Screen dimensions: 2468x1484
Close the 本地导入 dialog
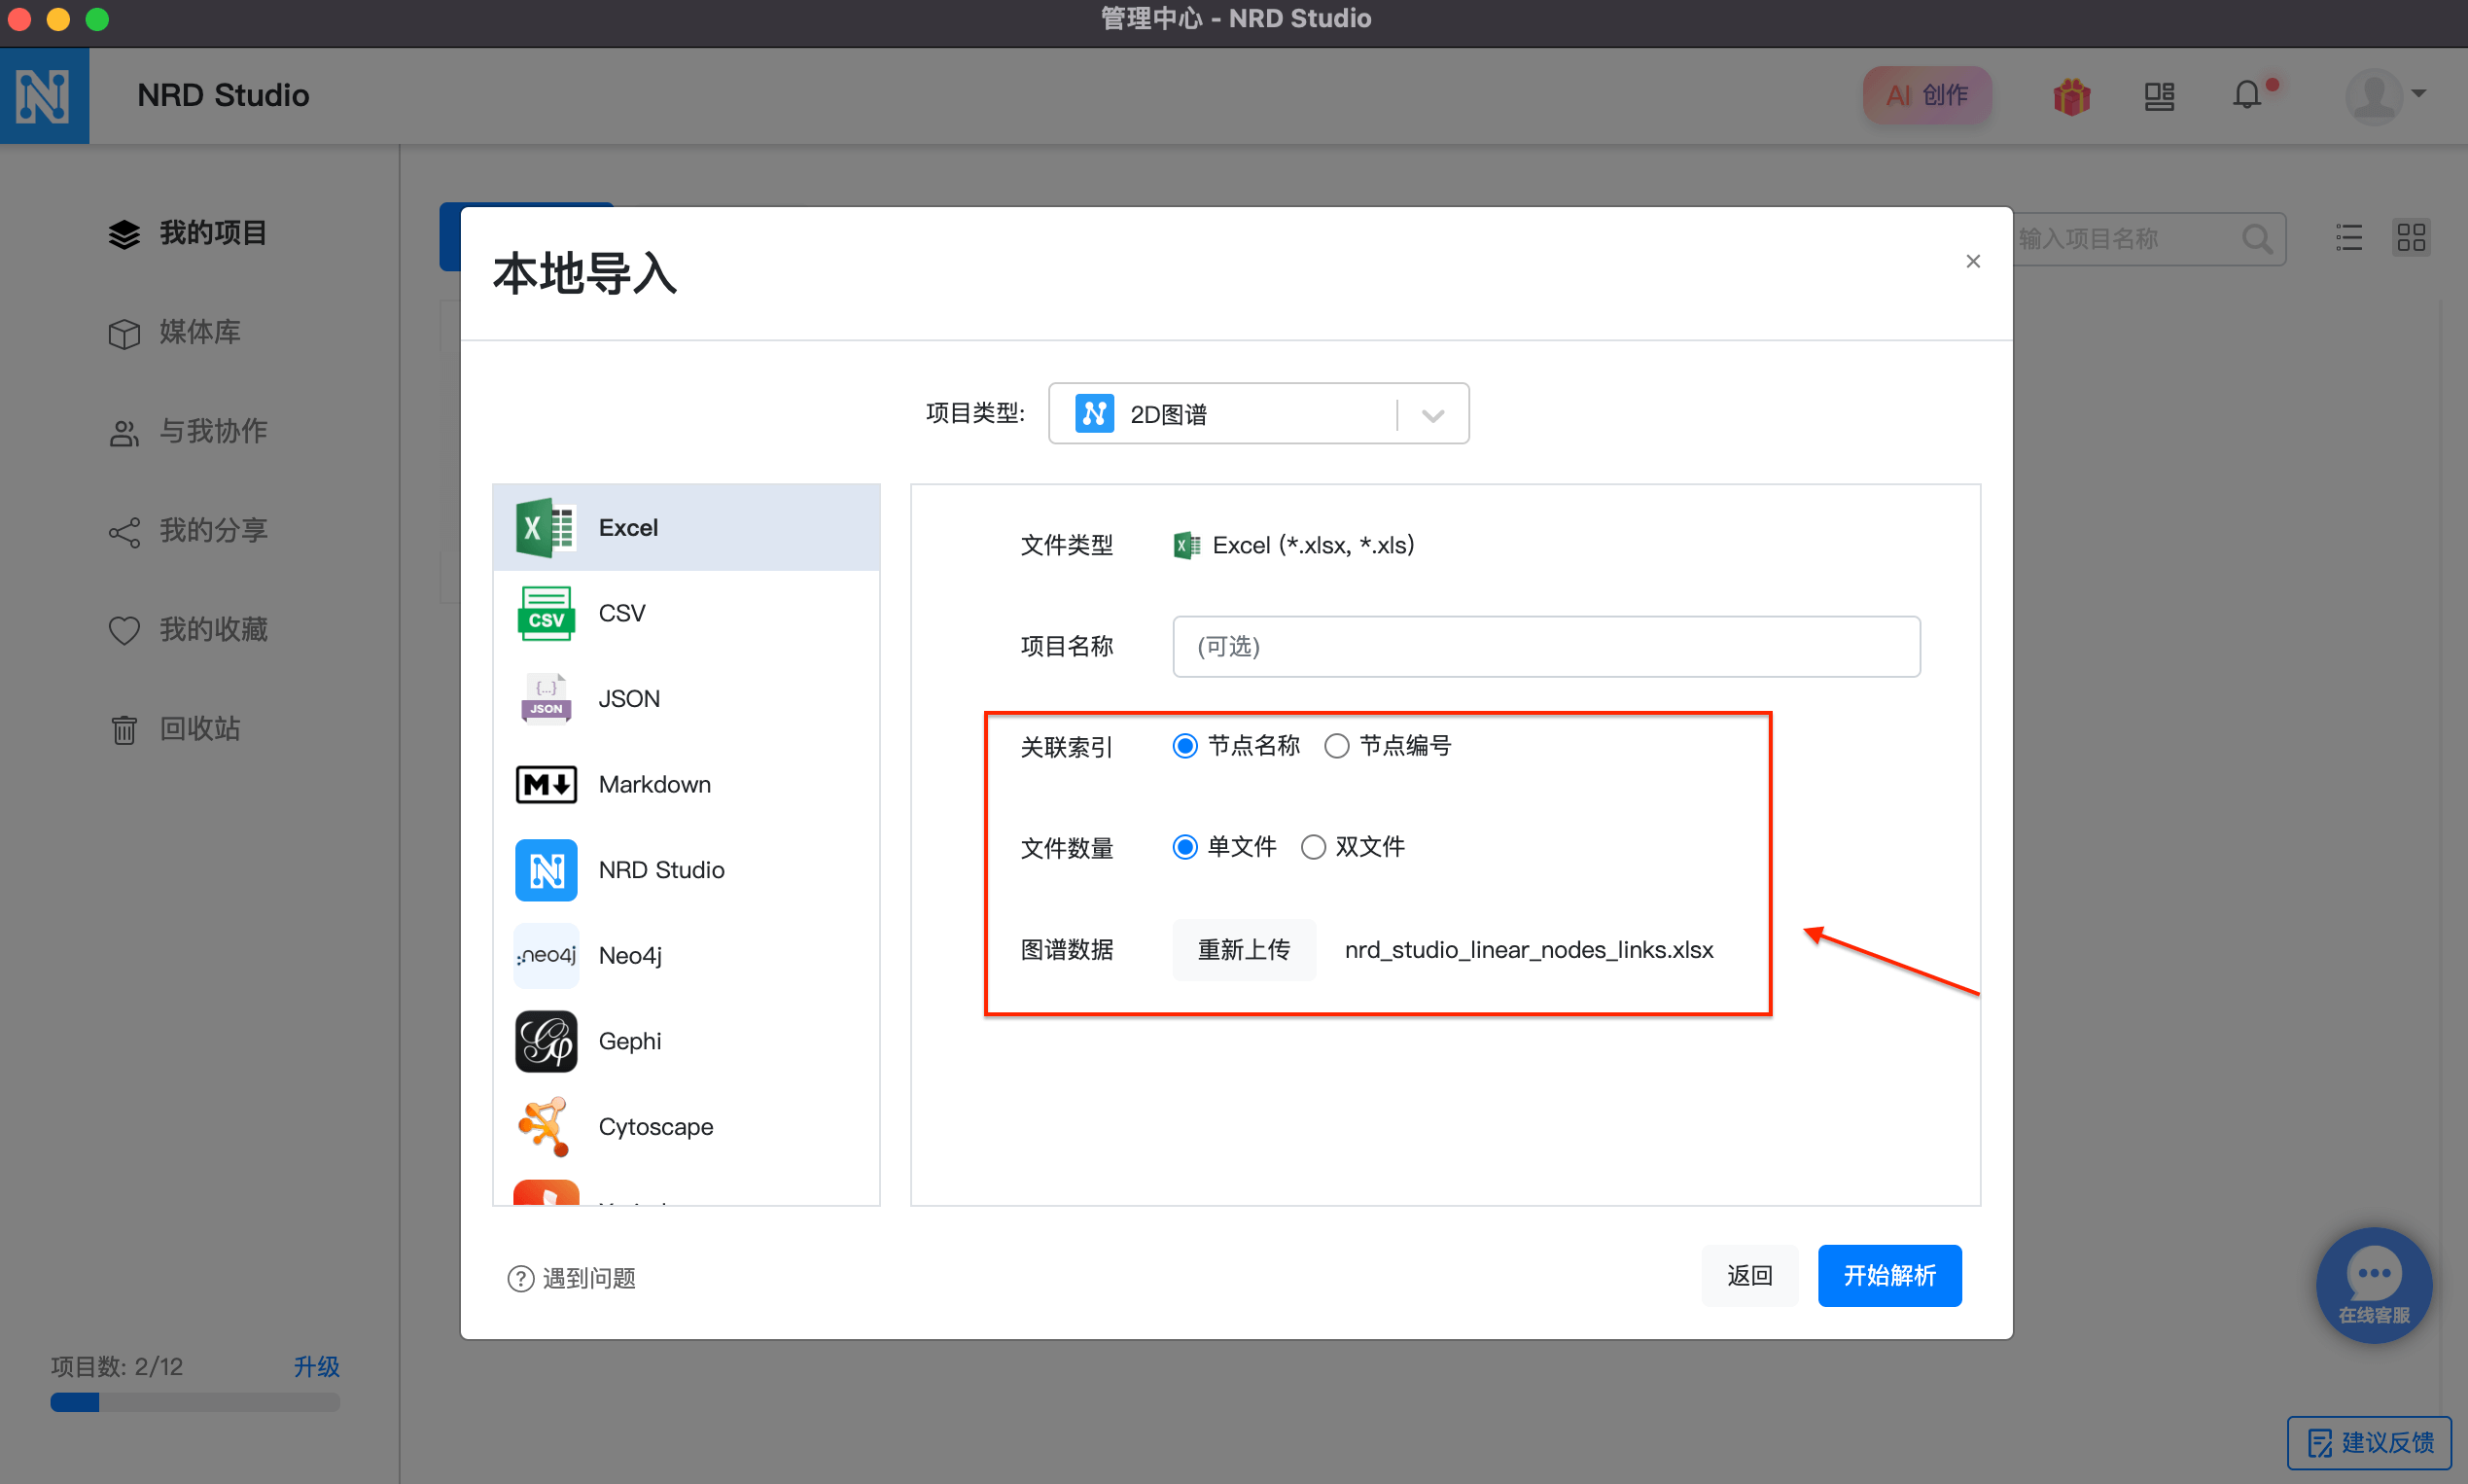coord(1972,261)
